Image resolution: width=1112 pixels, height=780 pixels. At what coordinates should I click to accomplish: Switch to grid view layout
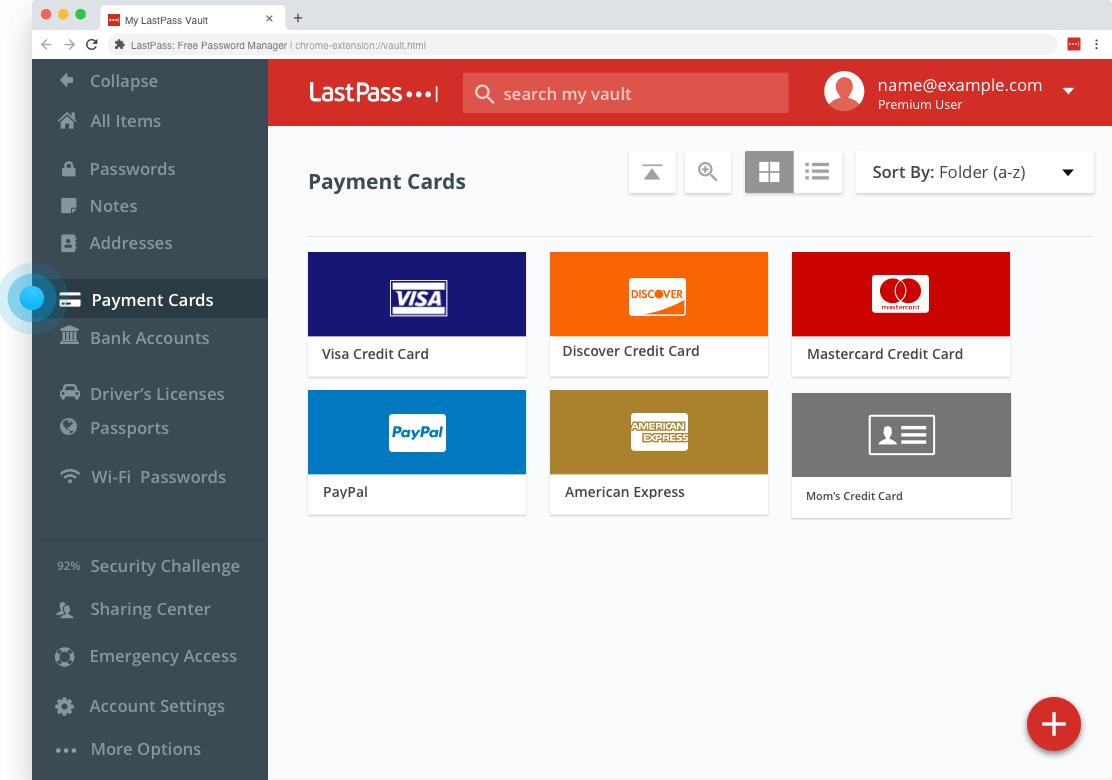pyautogui.click(x=769, y=172)
